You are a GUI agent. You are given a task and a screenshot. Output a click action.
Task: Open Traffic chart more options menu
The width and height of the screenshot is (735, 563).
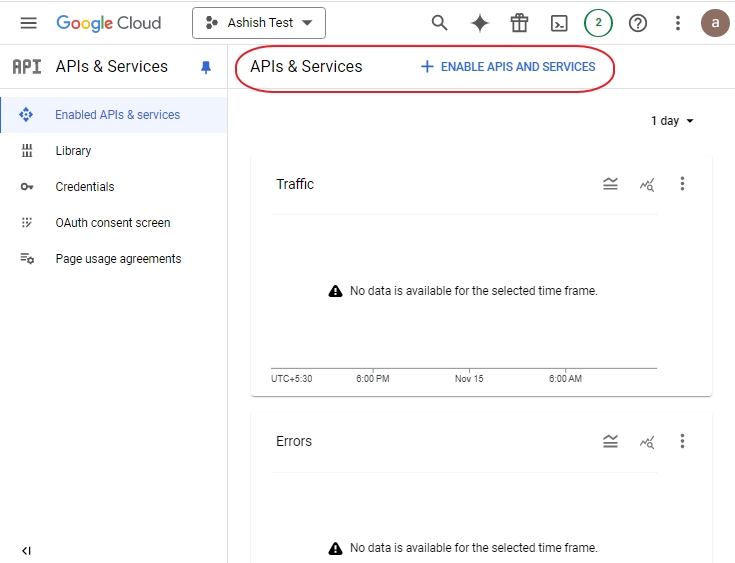[682, 184]
